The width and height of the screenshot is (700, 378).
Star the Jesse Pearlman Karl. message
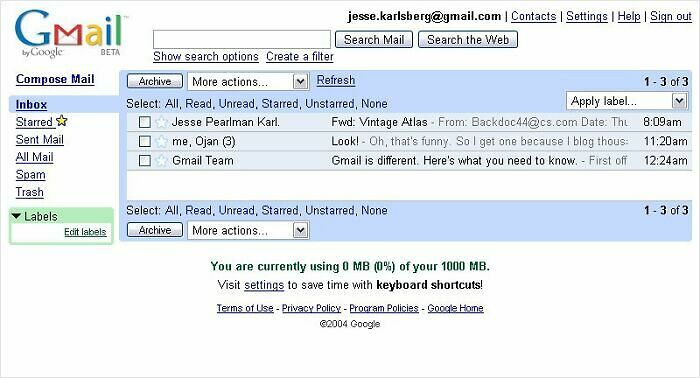(161, 122)
